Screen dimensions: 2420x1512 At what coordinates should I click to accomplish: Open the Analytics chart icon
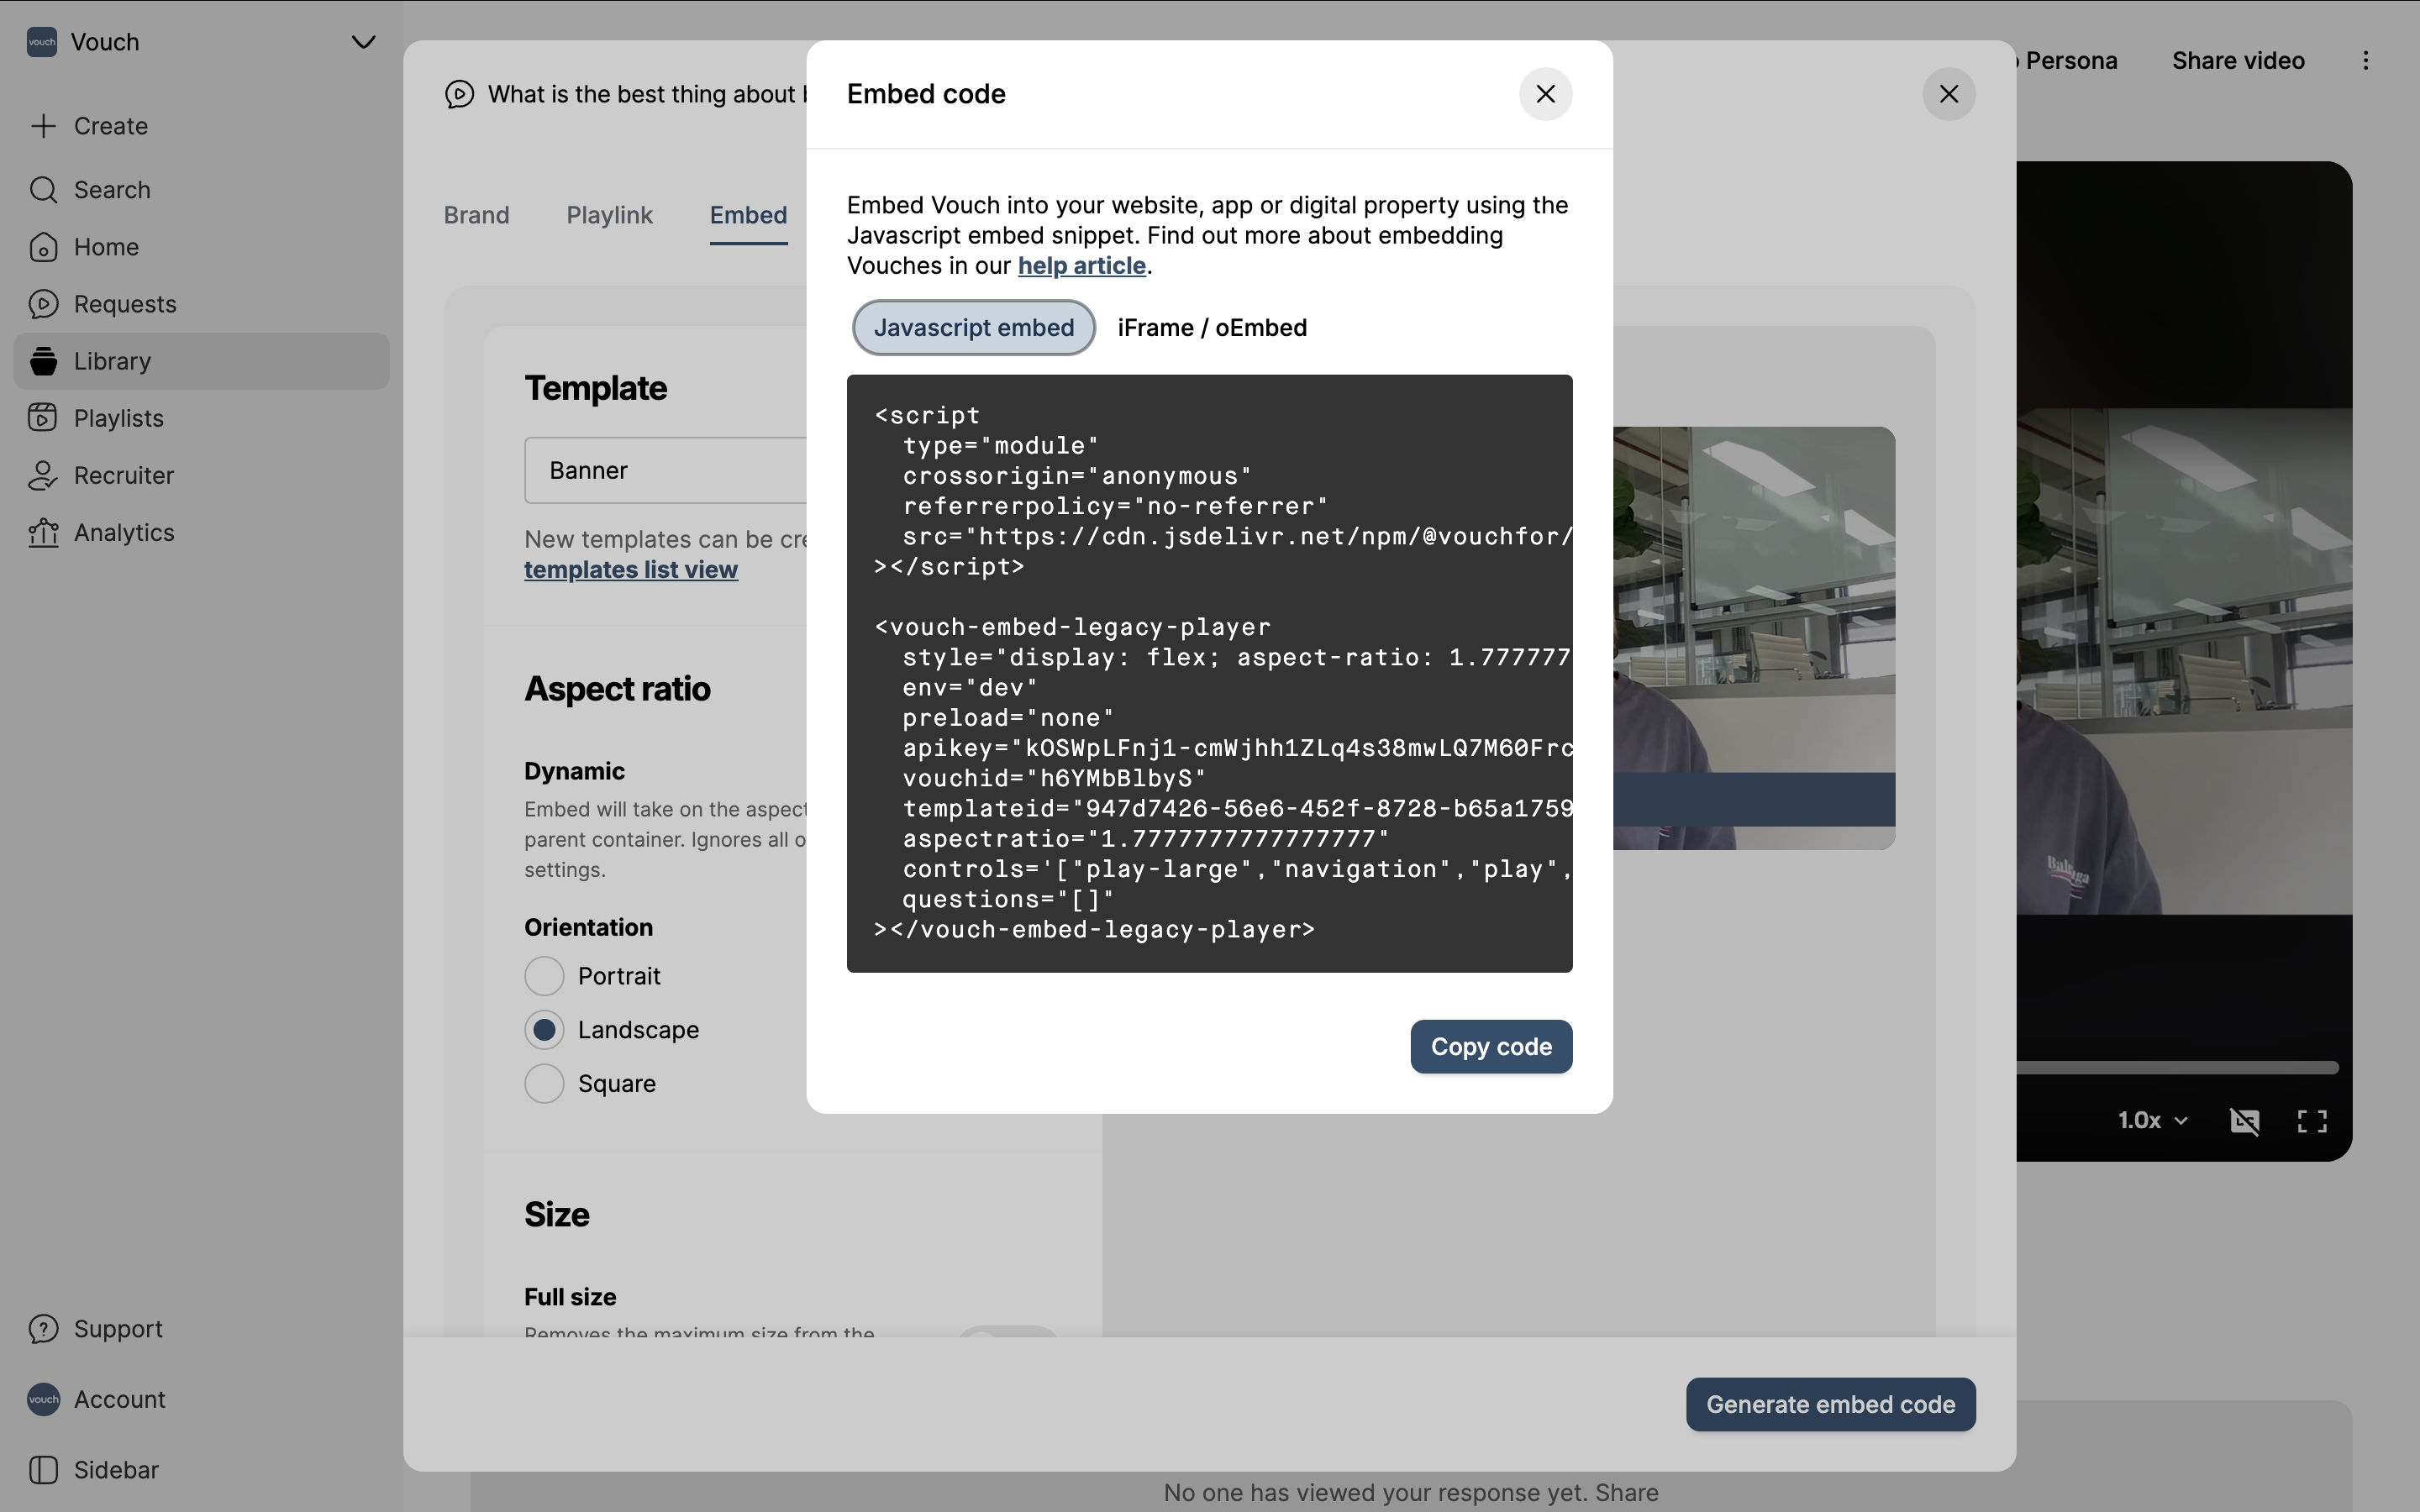tap(43, 533)
